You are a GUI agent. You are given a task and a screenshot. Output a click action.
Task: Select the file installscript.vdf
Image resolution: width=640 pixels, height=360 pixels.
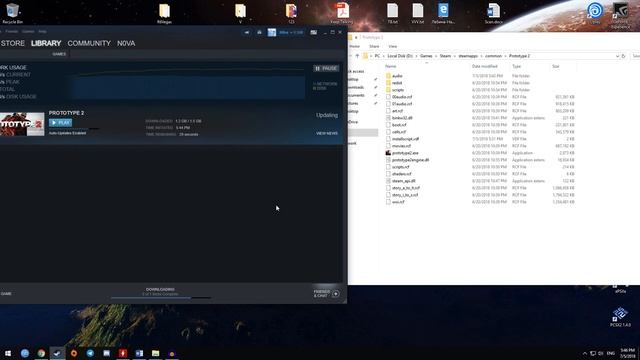[405, 139]
